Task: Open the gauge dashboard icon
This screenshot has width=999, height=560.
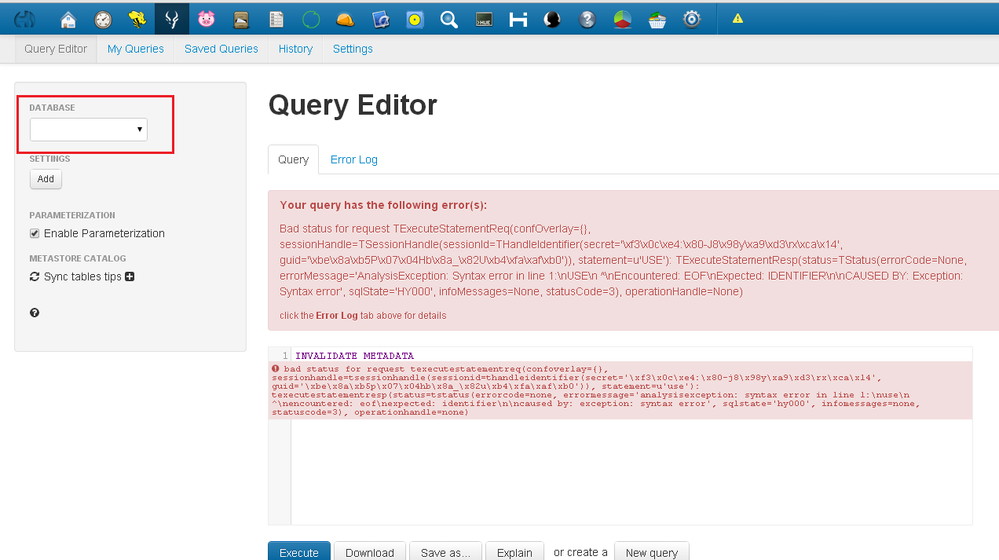Action: [x=103, y=20]
